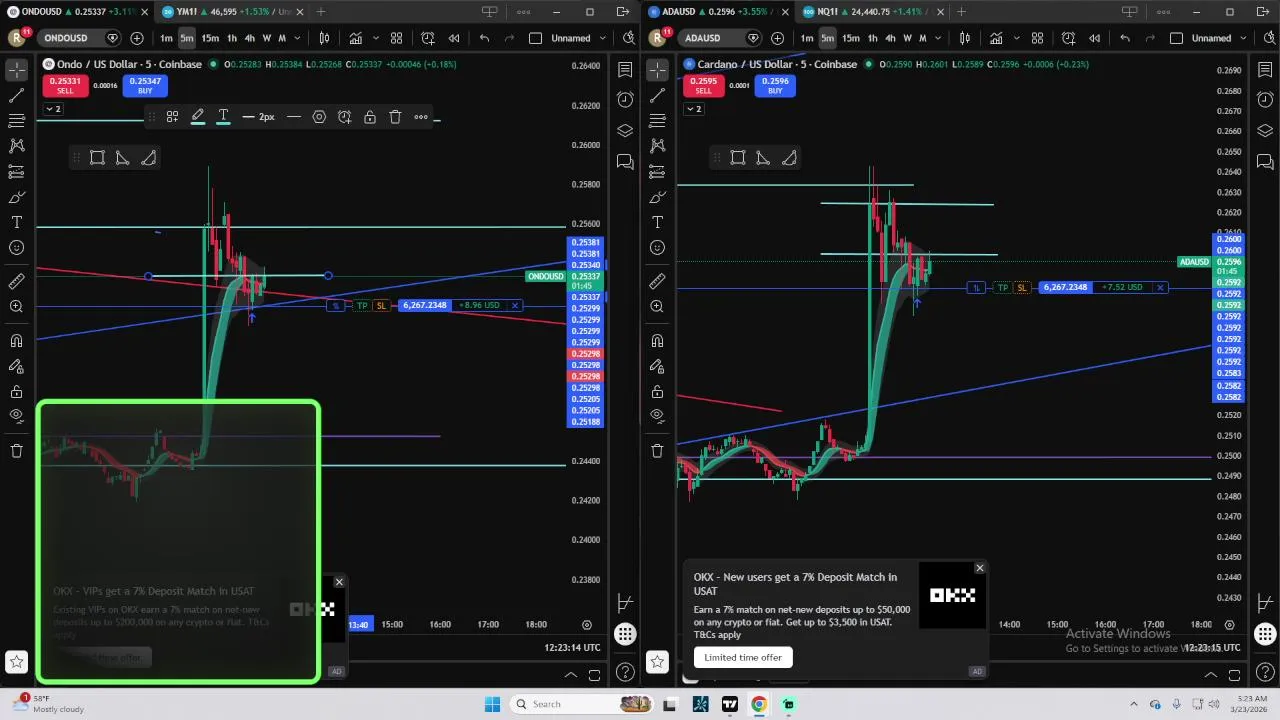Open the chat panel in ADAUSD right sidebar

[x=1265, y=161]
